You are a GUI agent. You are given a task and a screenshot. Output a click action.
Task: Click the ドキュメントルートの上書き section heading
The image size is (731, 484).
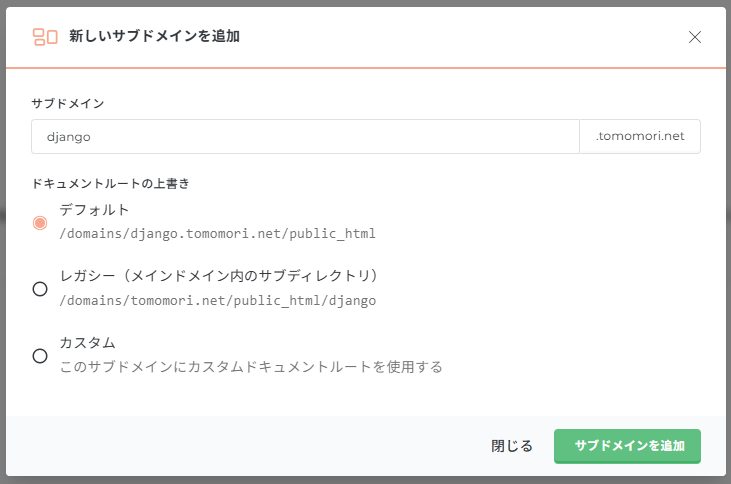tap(111, 184)
